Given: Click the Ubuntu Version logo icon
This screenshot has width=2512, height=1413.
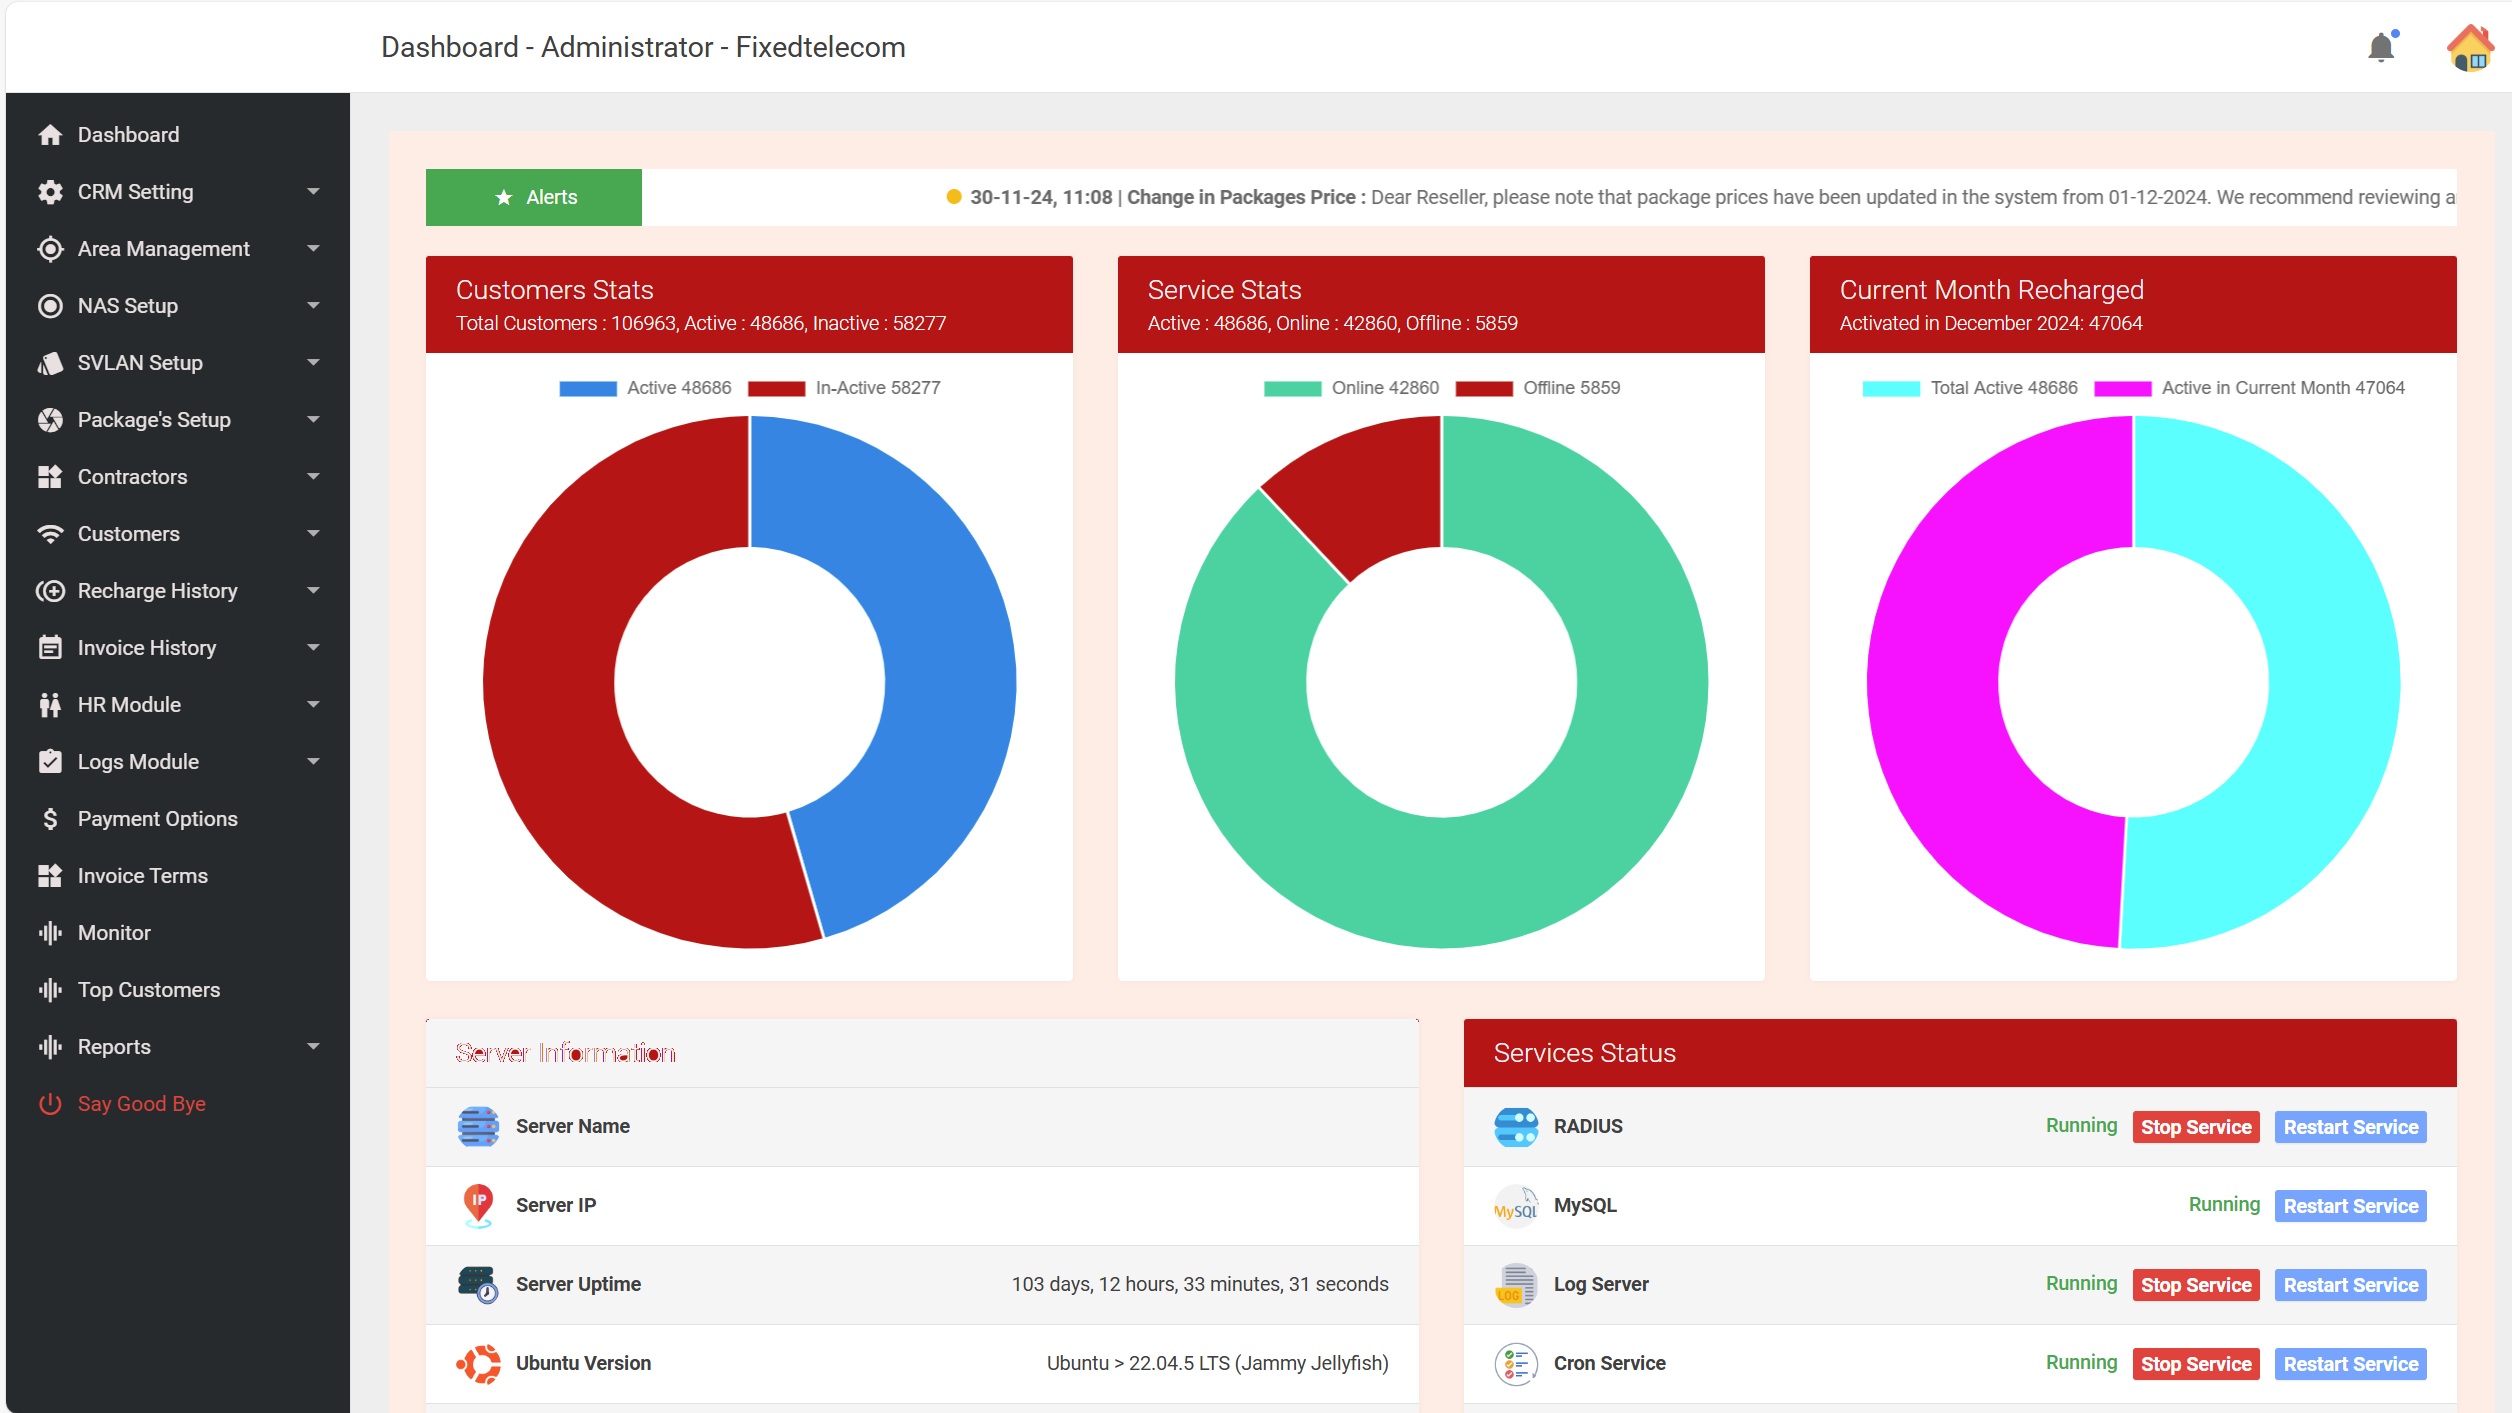Looking at the screenshot, I should (479, 1363).
